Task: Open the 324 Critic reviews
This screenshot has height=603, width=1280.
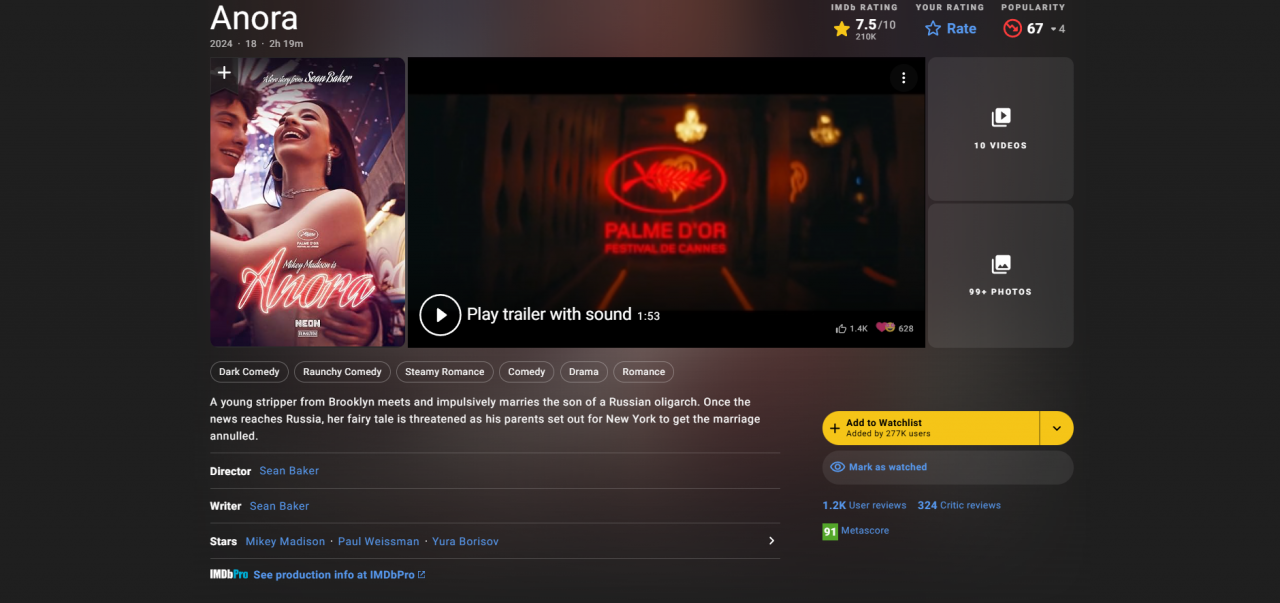Action: [x=959, y=505]
